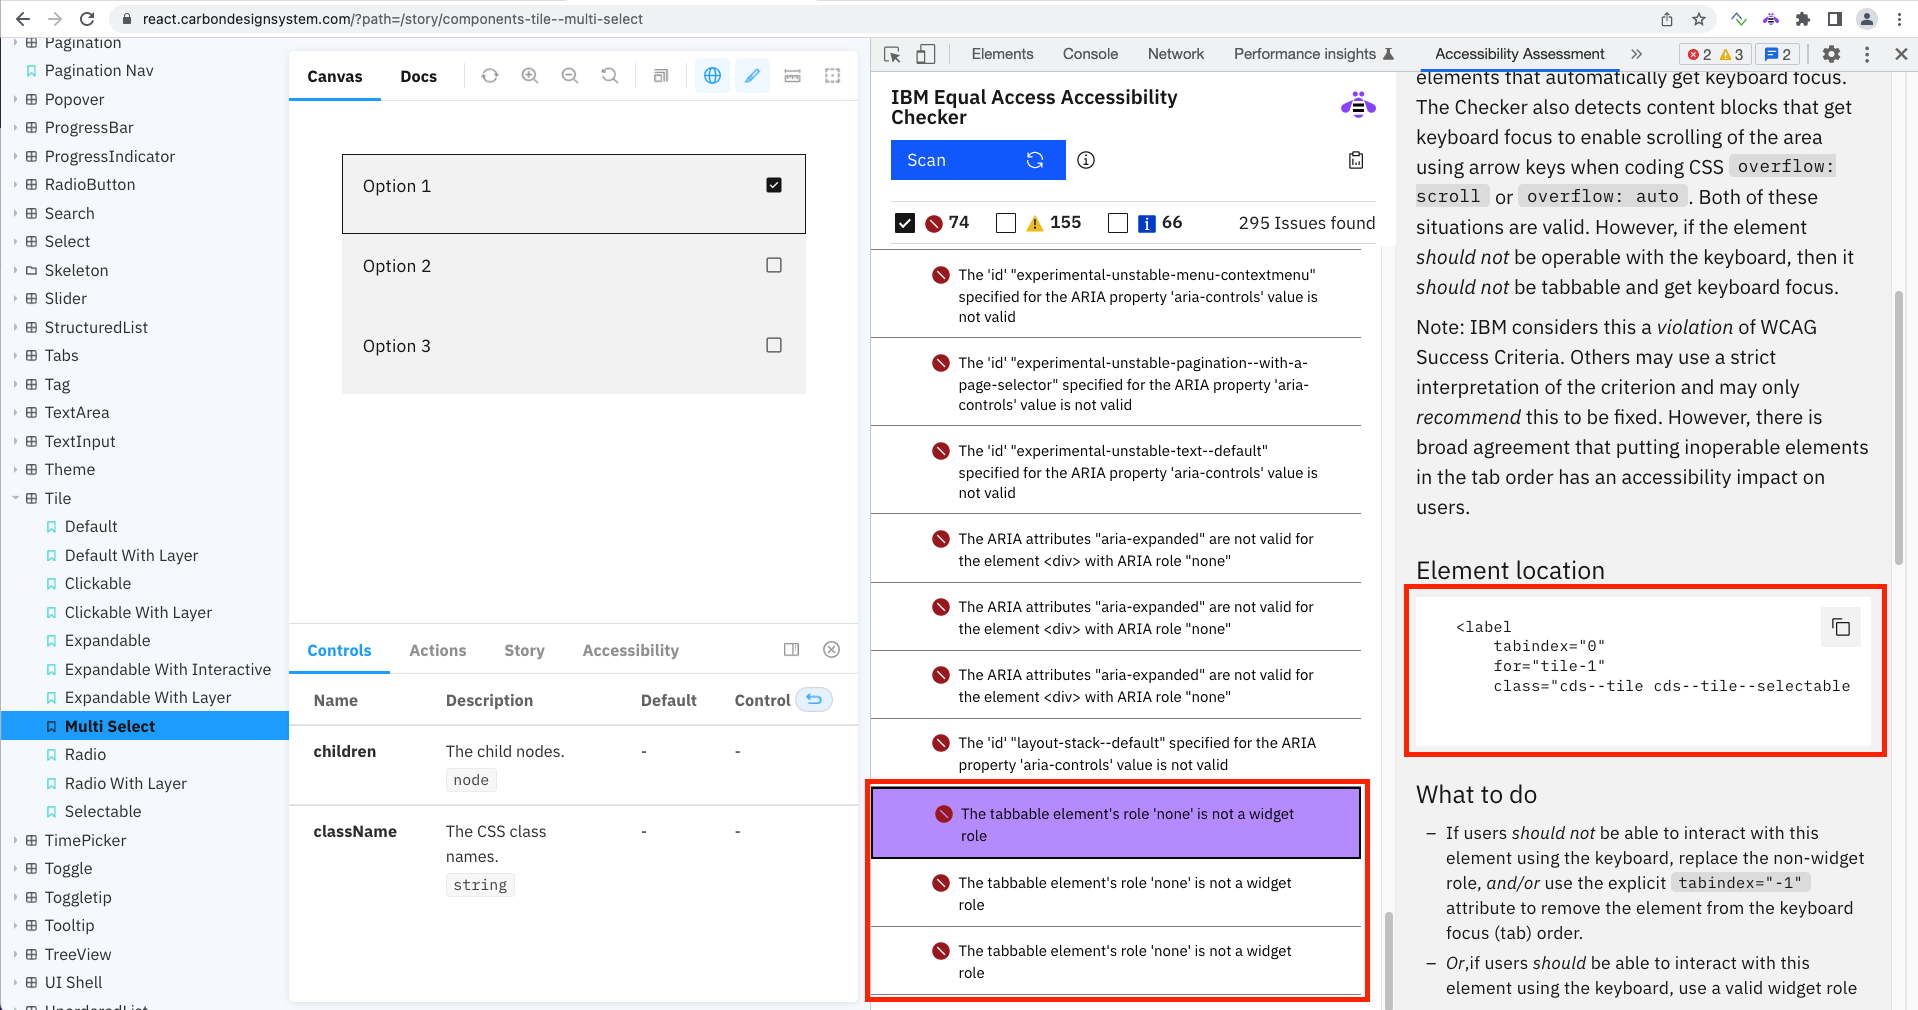Image resolution: width=1918 pixels, height=1010 pixels.
Task: Expand the TimePicker sidebar group
Action: 14,840
